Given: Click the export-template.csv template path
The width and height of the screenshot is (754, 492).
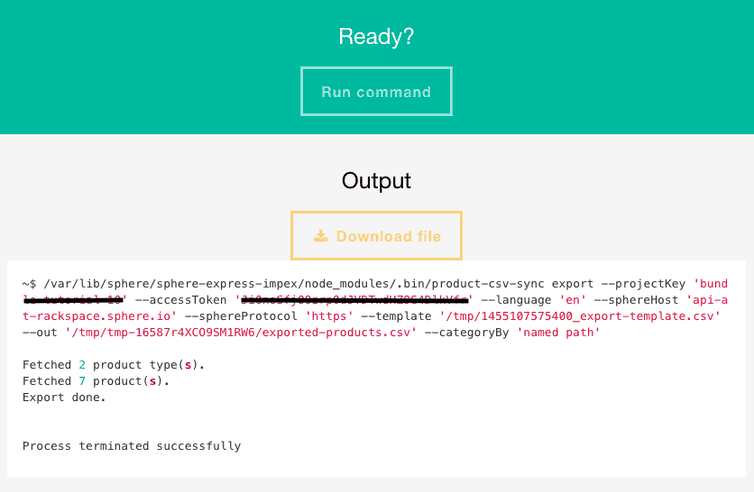Looking at the screenshot, I should point(579,316).
